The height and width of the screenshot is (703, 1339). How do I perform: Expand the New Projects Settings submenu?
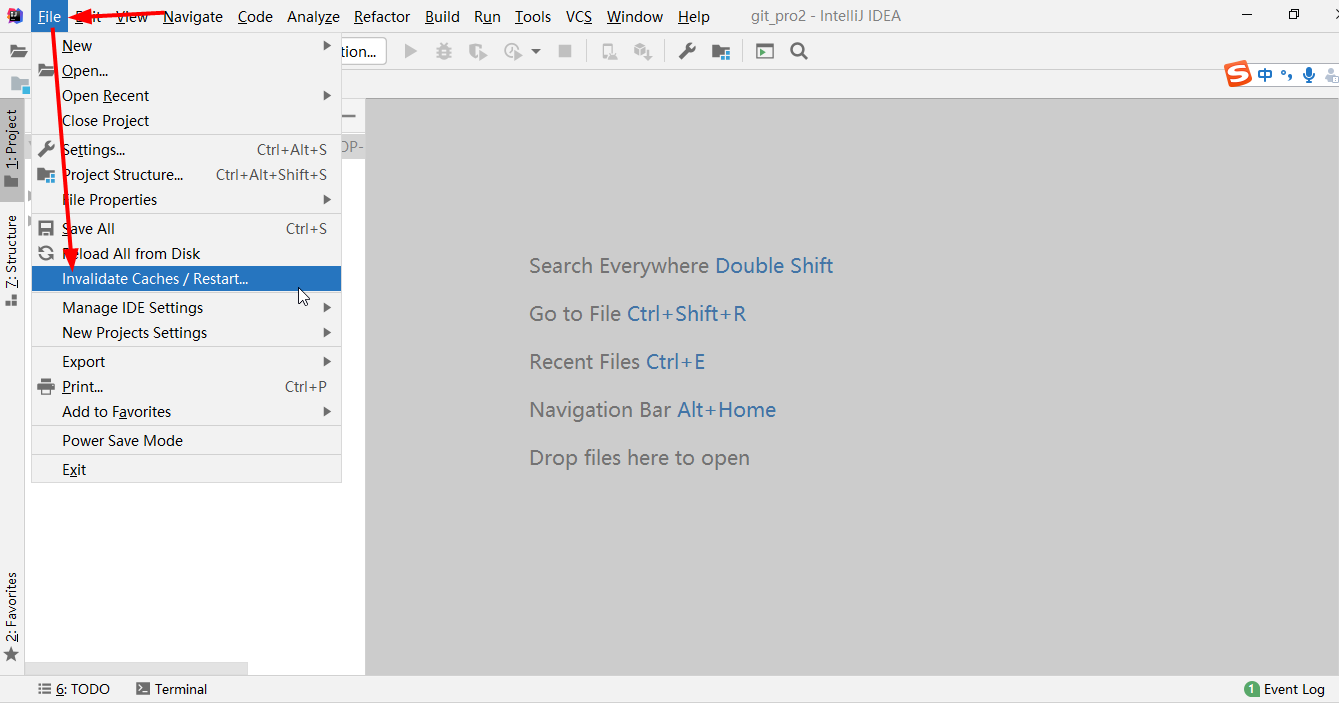click(186, 333)
